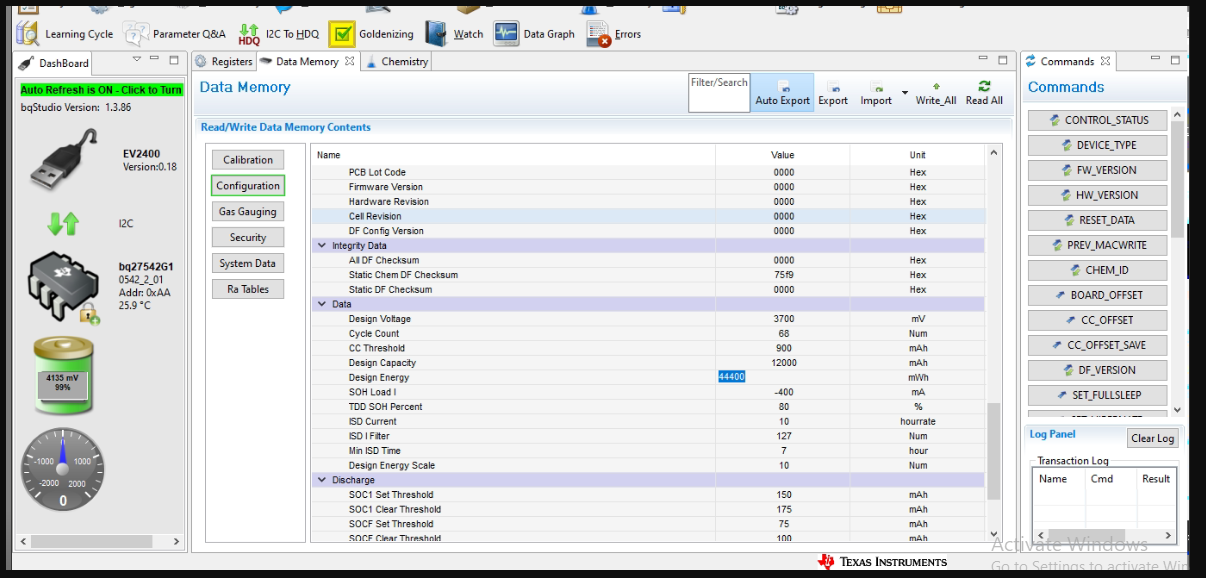
Task: Open the Data Graph tool
Action: 534,34
